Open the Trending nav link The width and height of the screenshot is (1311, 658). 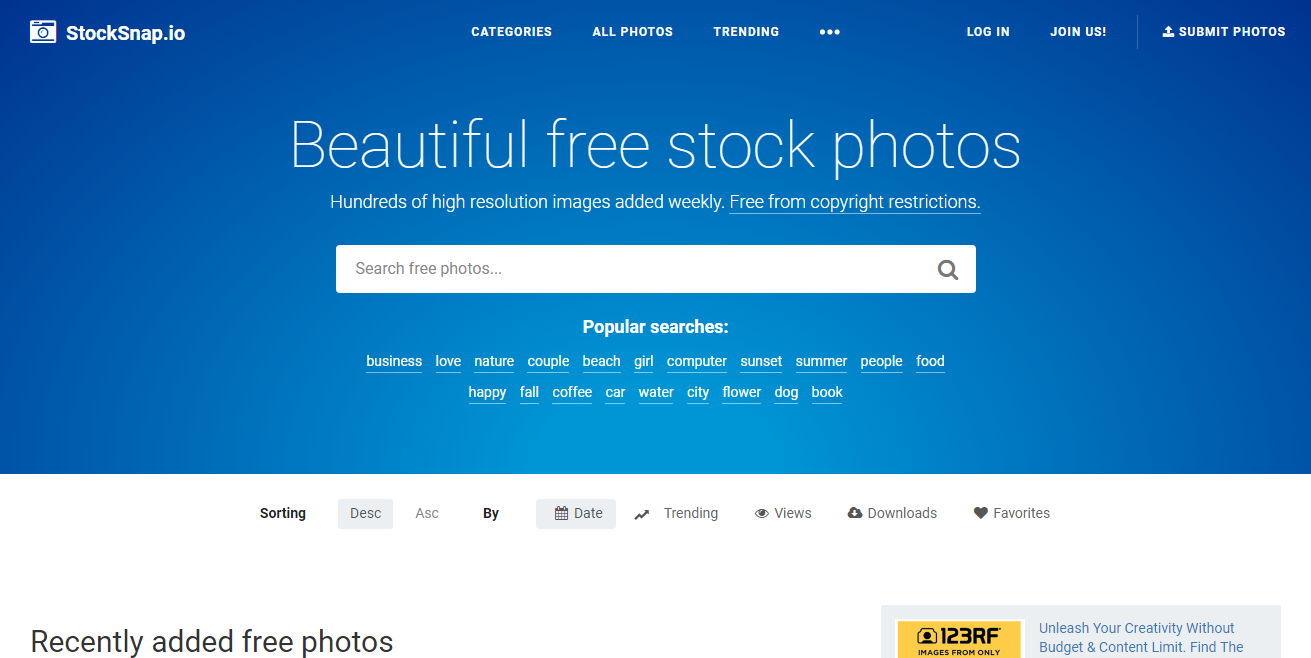(746, 32)
